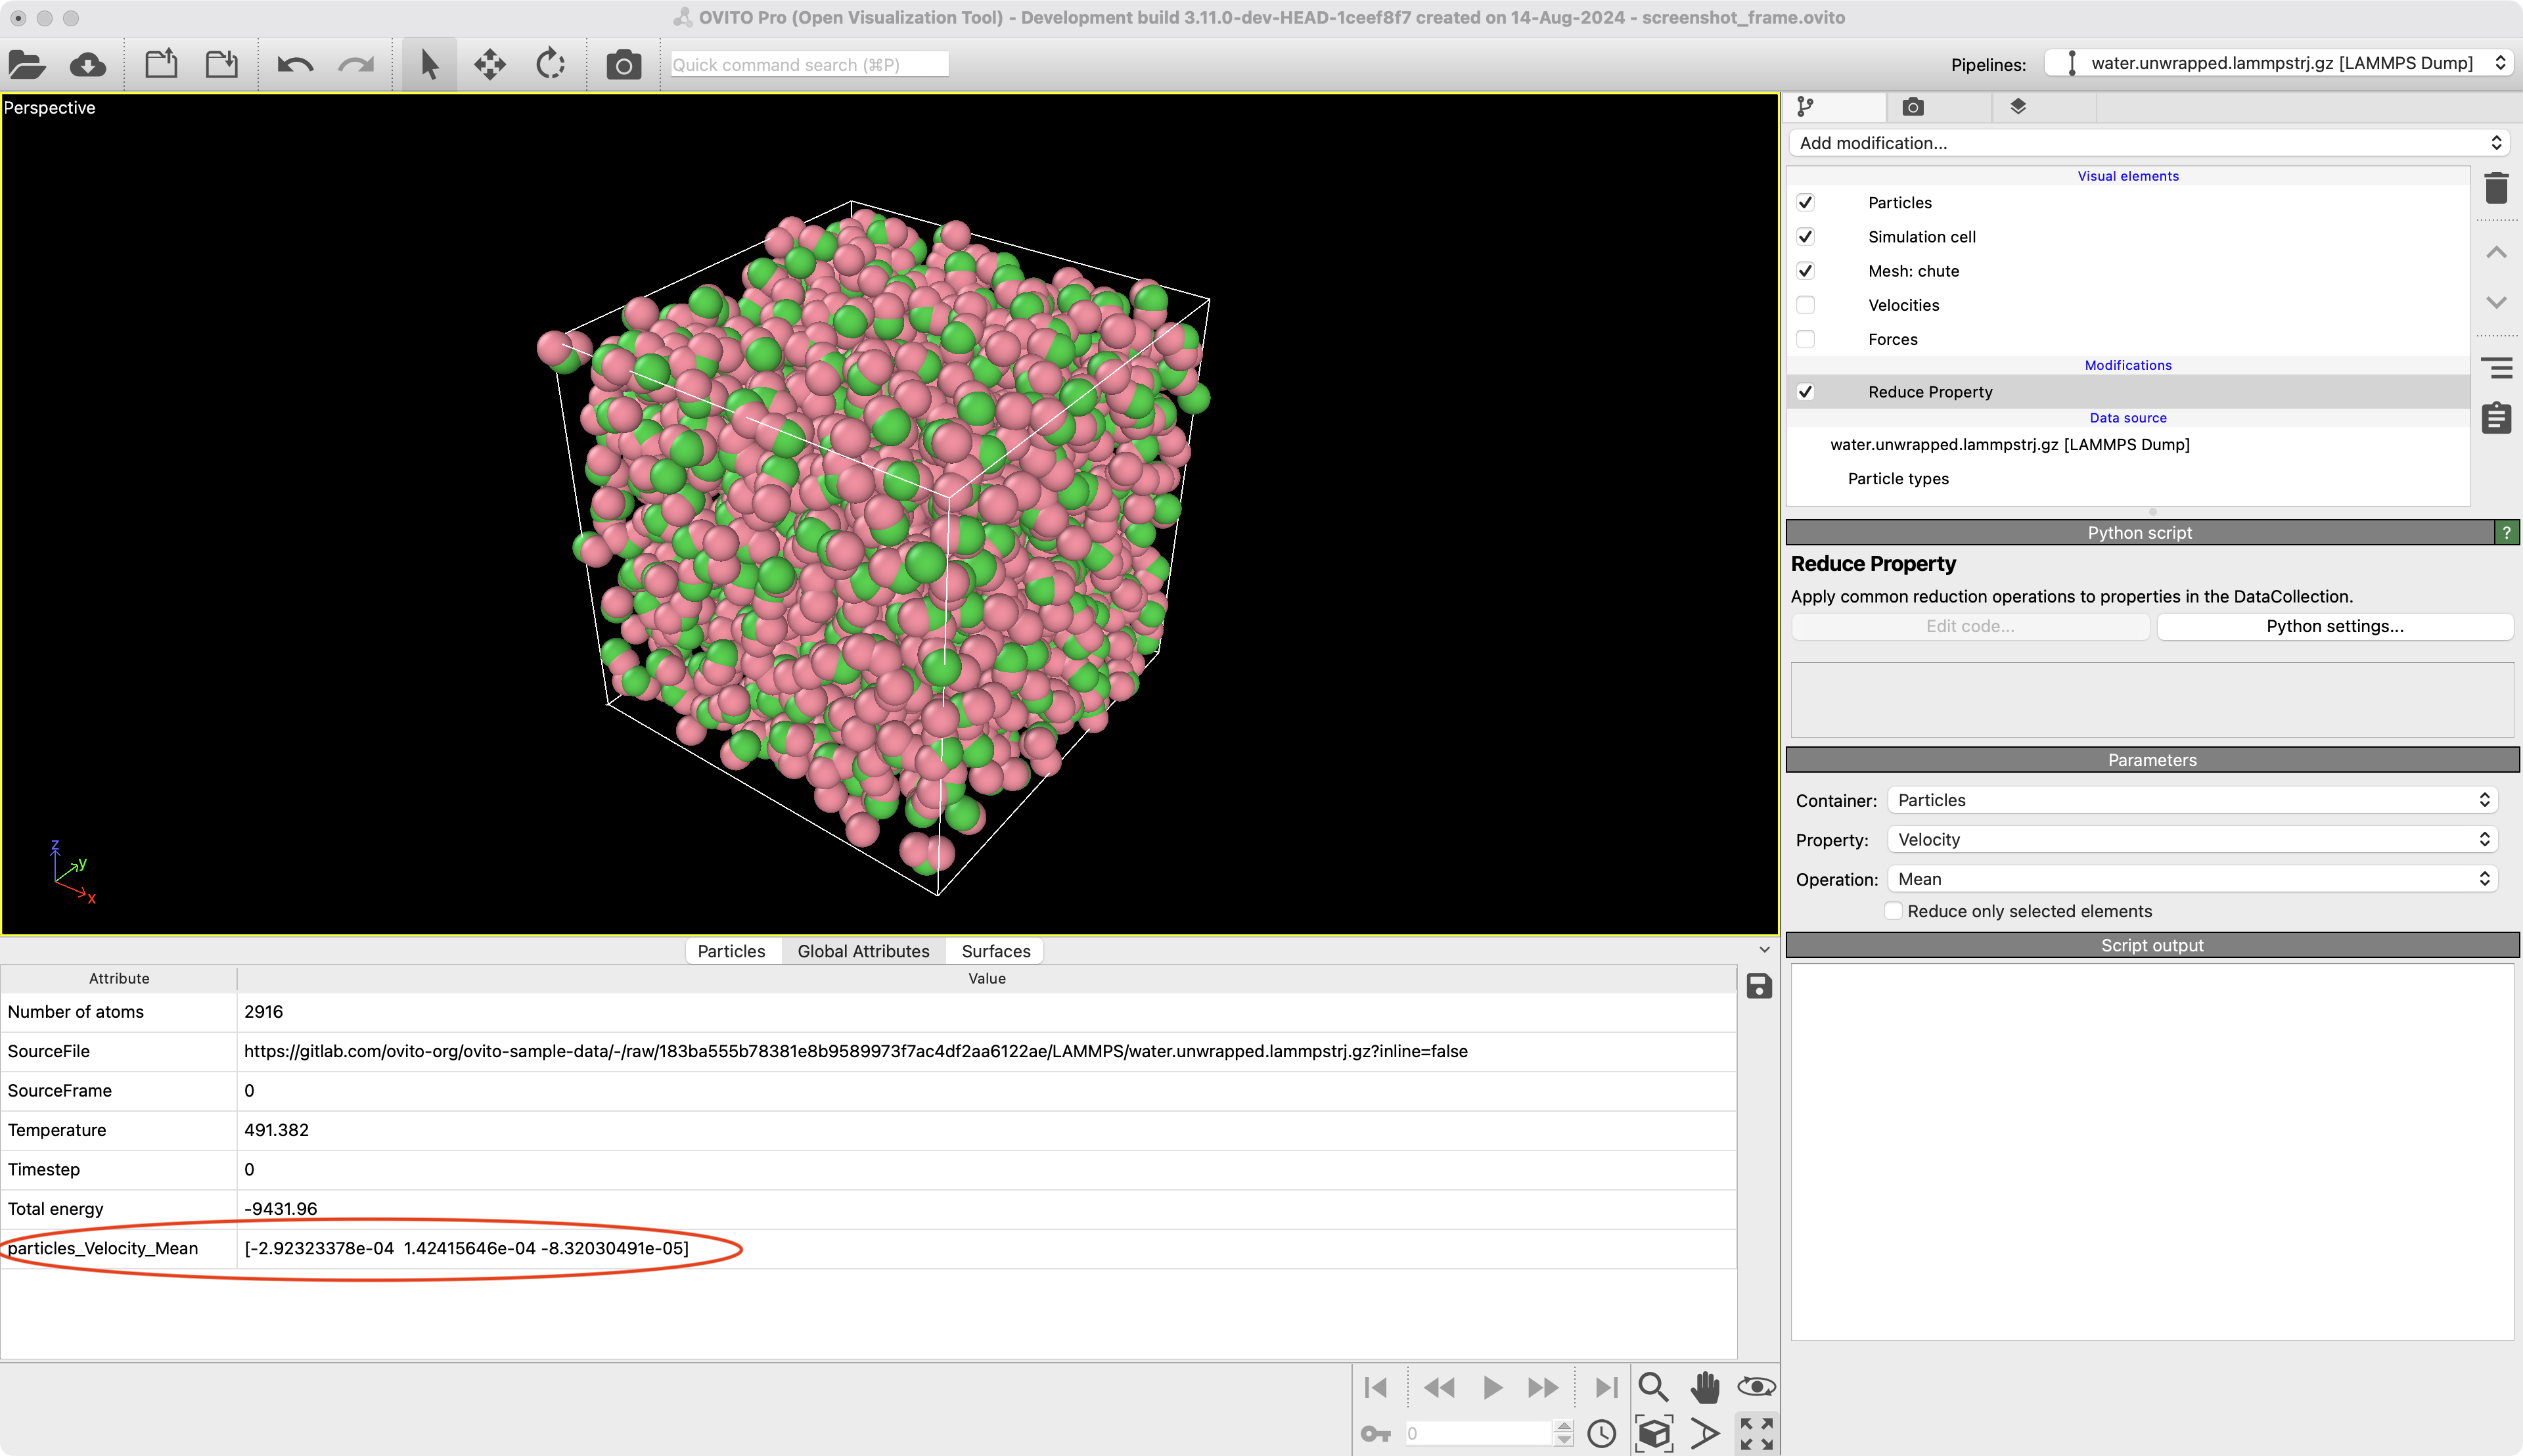Image resolution: width=2523 pixels, height=1456 pixels.
Task: Switch to the Surfaces inspector tab
Action: click(x=996, y=951)
